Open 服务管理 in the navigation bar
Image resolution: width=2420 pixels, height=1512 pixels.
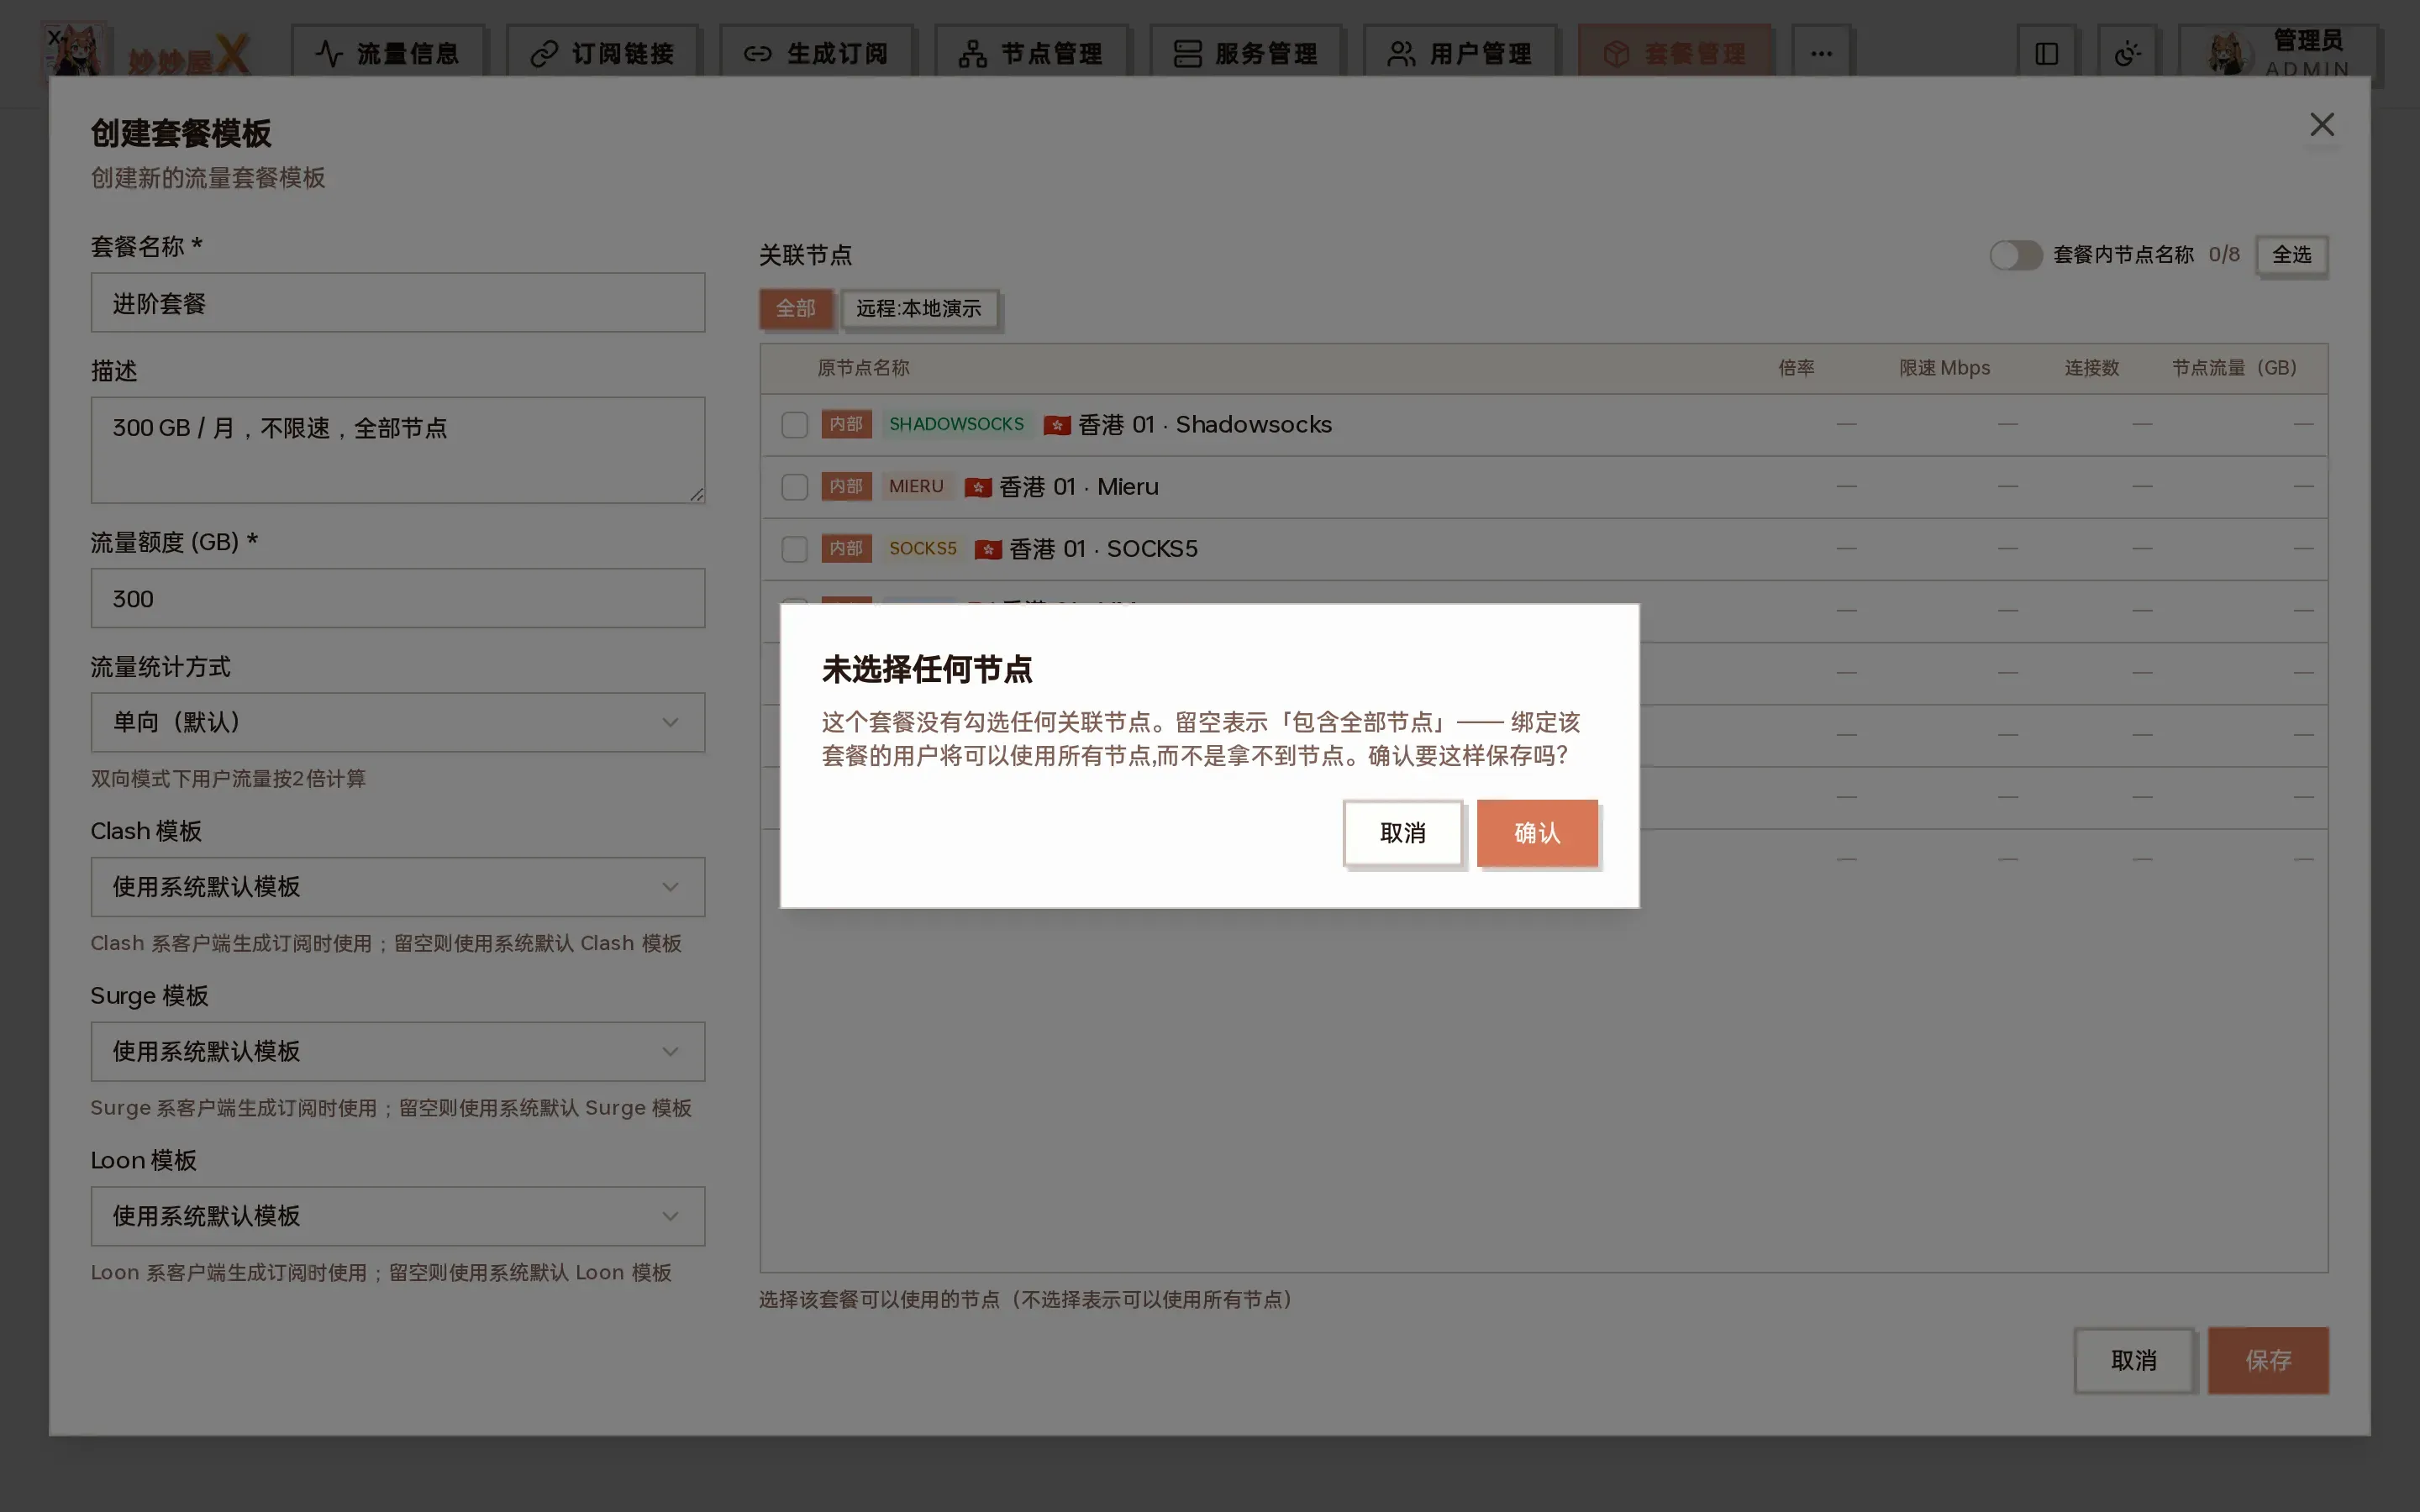coord(1246,53)
